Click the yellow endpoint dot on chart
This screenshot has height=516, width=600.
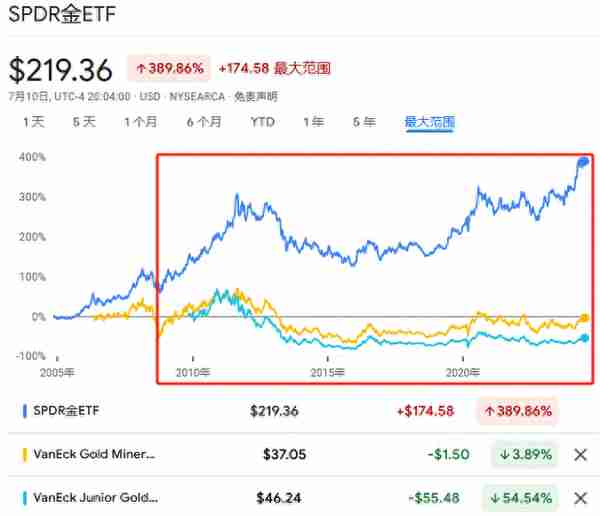coord(585,318)
